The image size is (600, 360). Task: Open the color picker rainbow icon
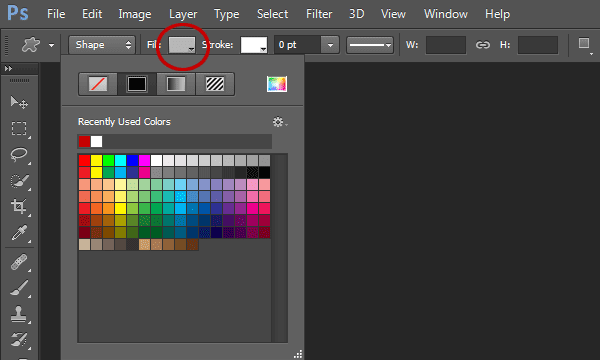[x=277, y=84]
